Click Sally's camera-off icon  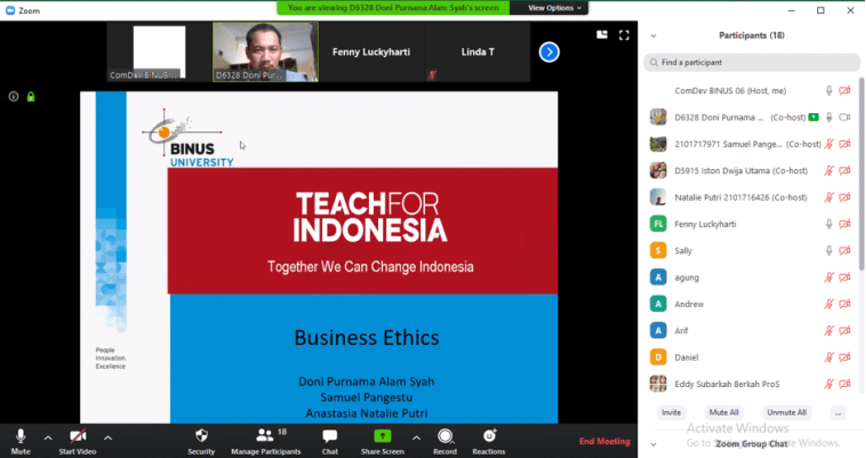point(844,251)
